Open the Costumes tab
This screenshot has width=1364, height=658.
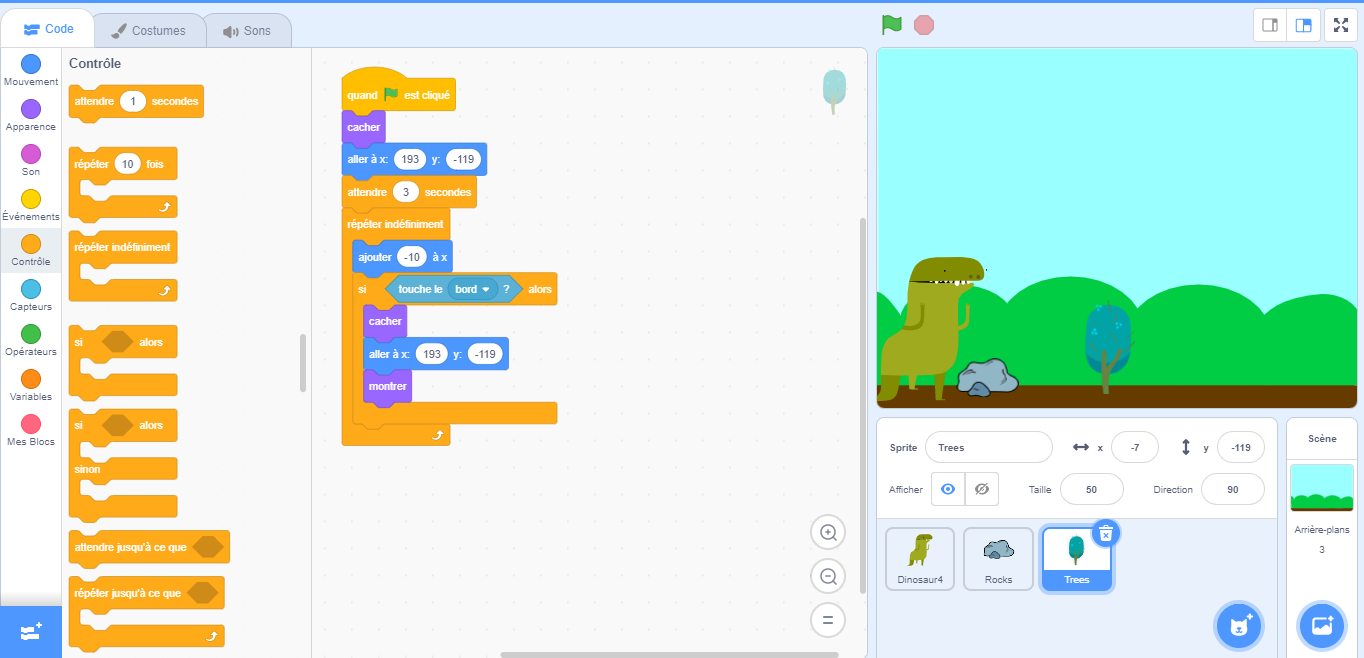pyautogui.click(x=149, y=30)
